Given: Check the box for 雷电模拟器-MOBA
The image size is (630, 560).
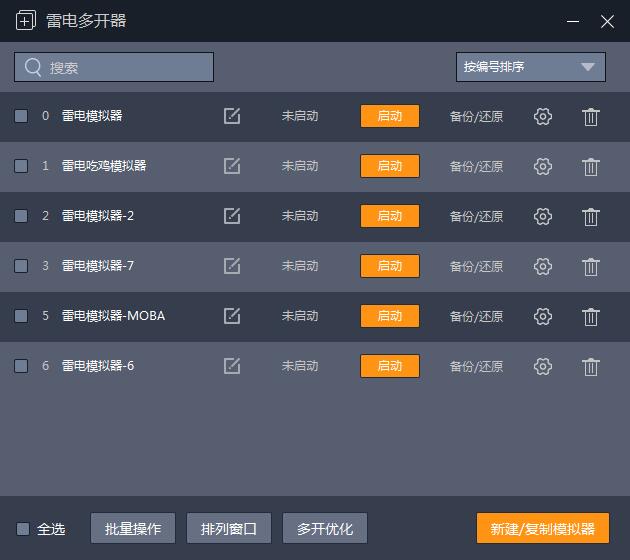Looking at the screenshot, I should coord(21,316).
